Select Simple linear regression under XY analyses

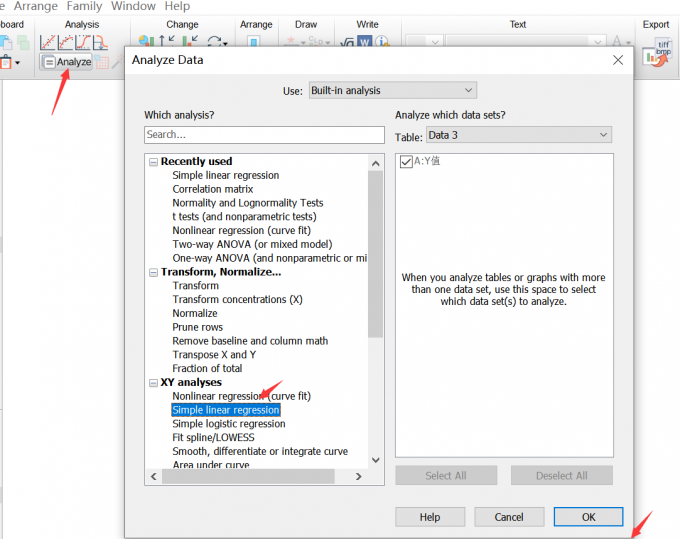pos(226,410)
